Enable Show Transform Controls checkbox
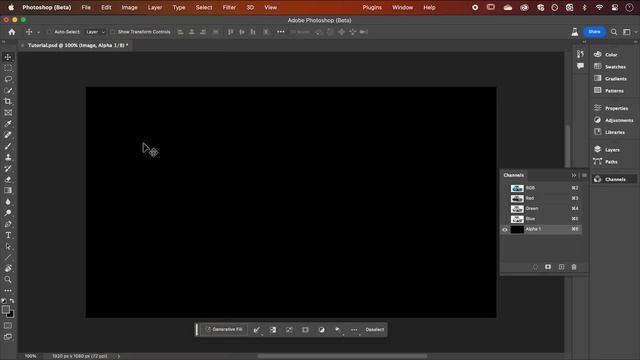 [113, 32]
